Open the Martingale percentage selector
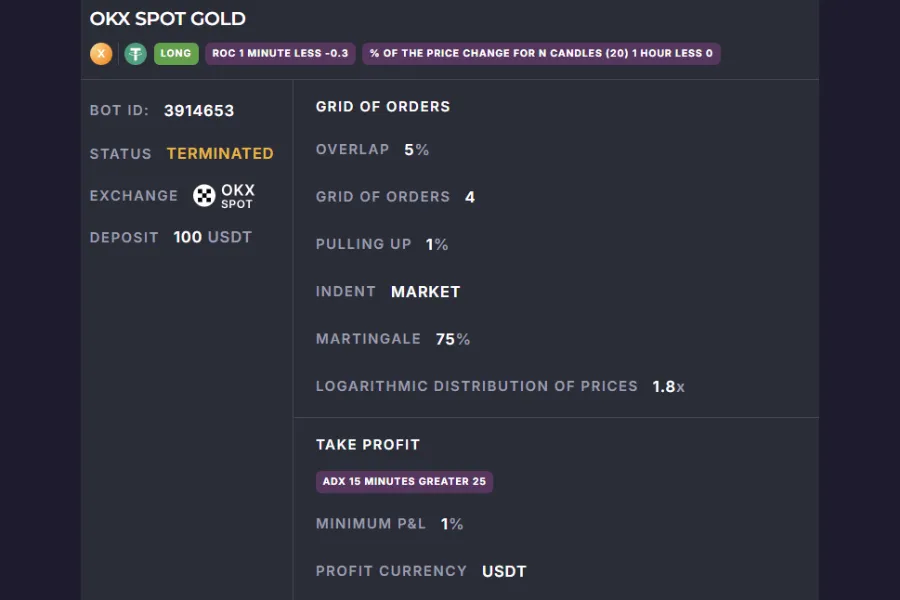Screen dimensions: 900x600 coord(453,338)
